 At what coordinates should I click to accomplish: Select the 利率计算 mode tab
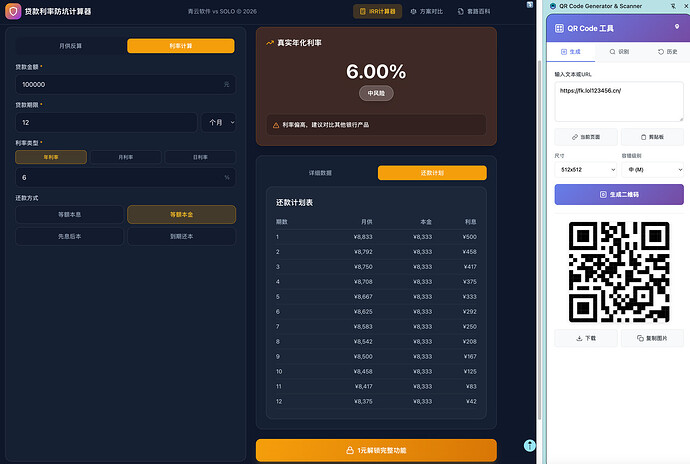pyautogui.click(x=180, y=46)
